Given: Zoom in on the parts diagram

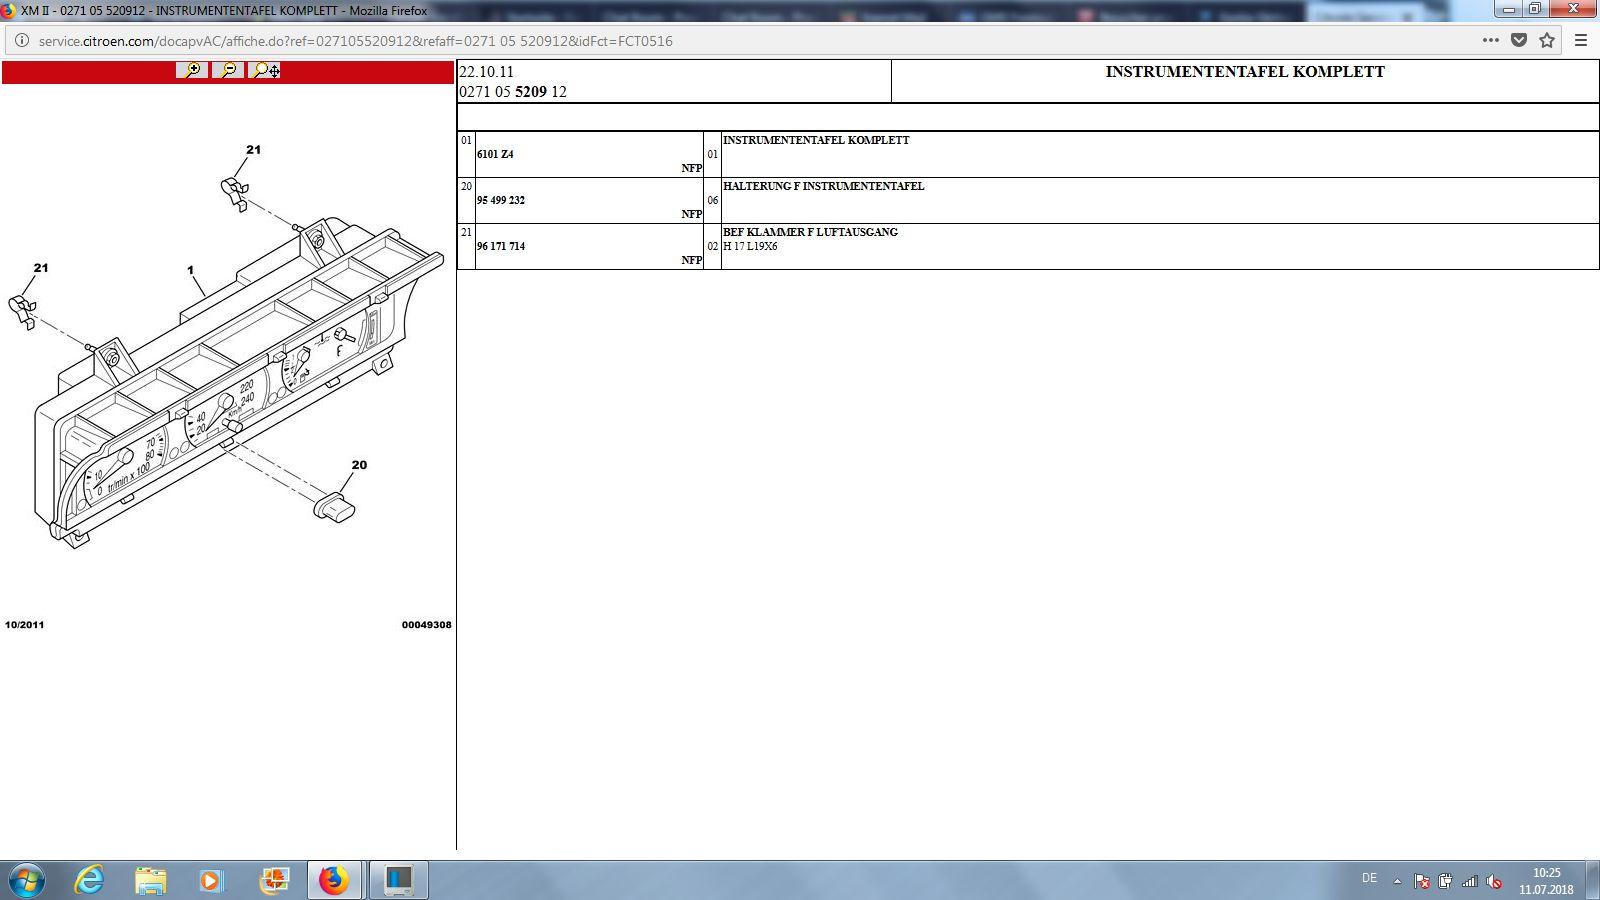Looking at the screenshot, I should 192,70.
